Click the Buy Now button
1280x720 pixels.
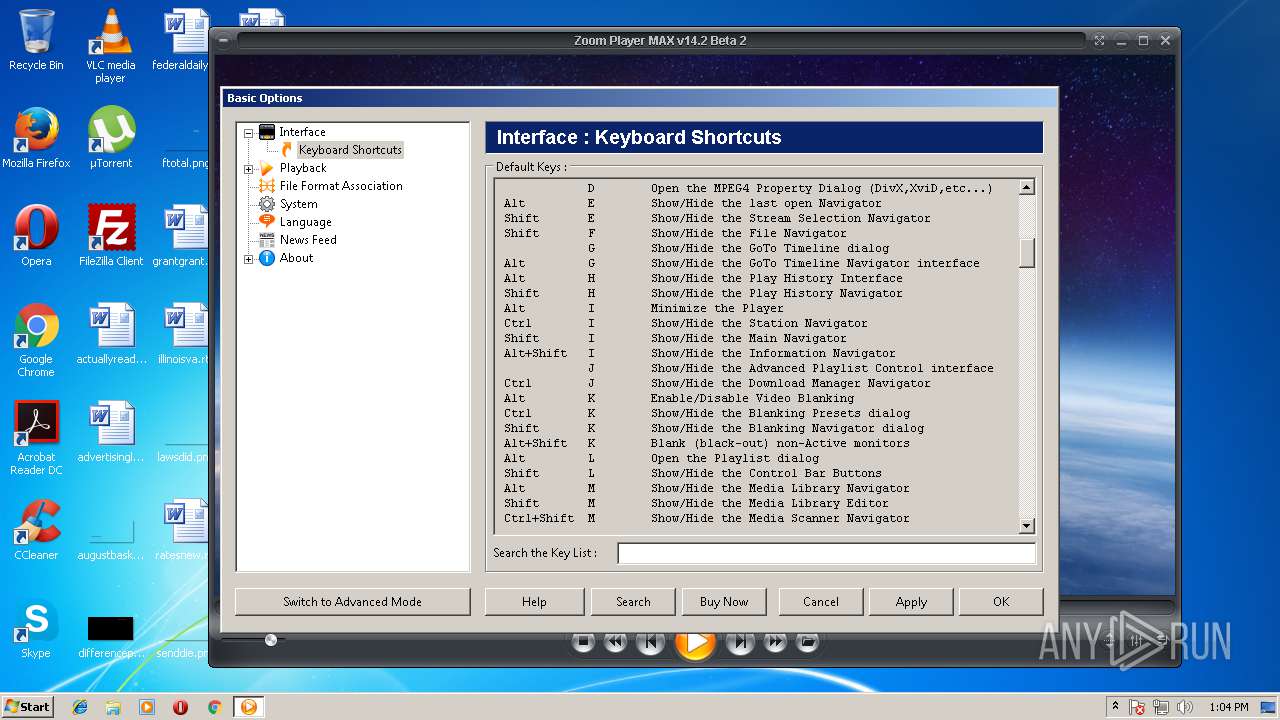tap(724, 601)
